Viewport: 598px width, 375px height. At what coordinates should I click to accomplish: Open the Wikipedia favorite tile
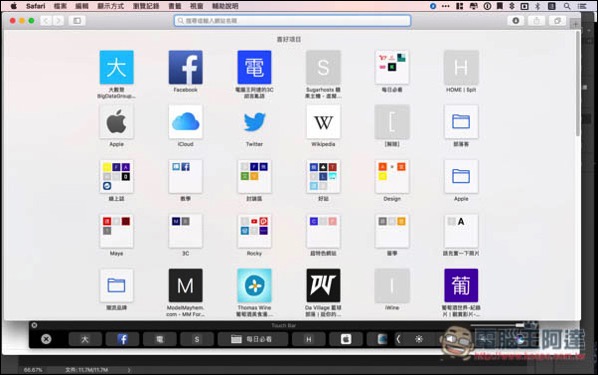(x=323, y=122)
